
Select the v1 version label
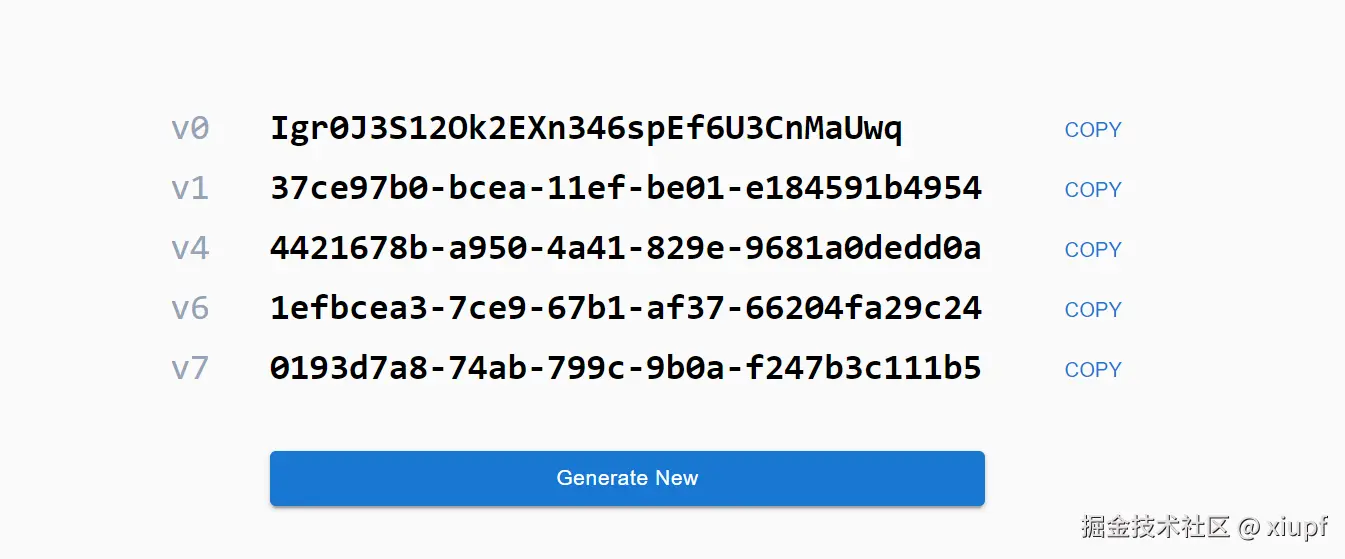(190, 189)
